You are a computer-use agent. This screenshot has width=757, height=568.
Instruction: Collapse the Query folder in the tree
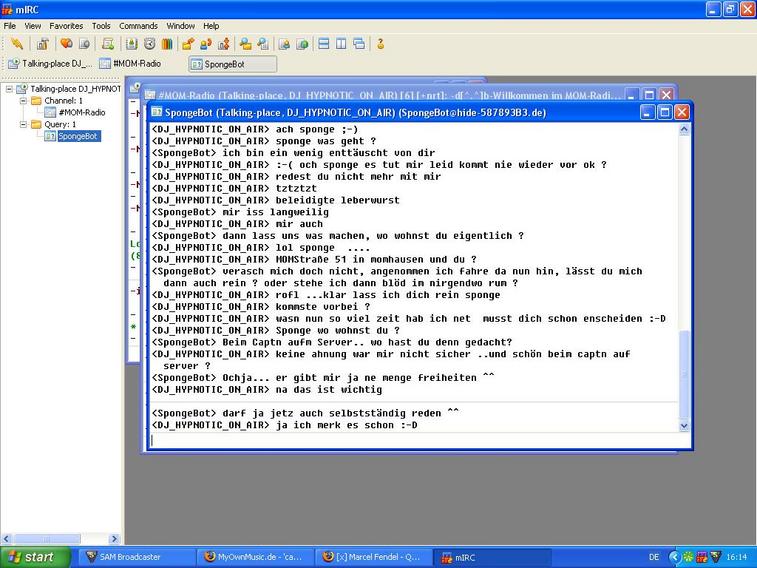(22, 125)
